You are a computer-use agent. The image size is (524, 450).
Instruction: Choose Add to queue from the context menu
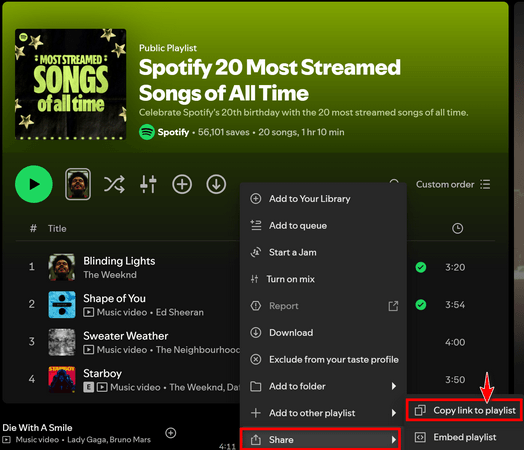[x=323, y=226]
